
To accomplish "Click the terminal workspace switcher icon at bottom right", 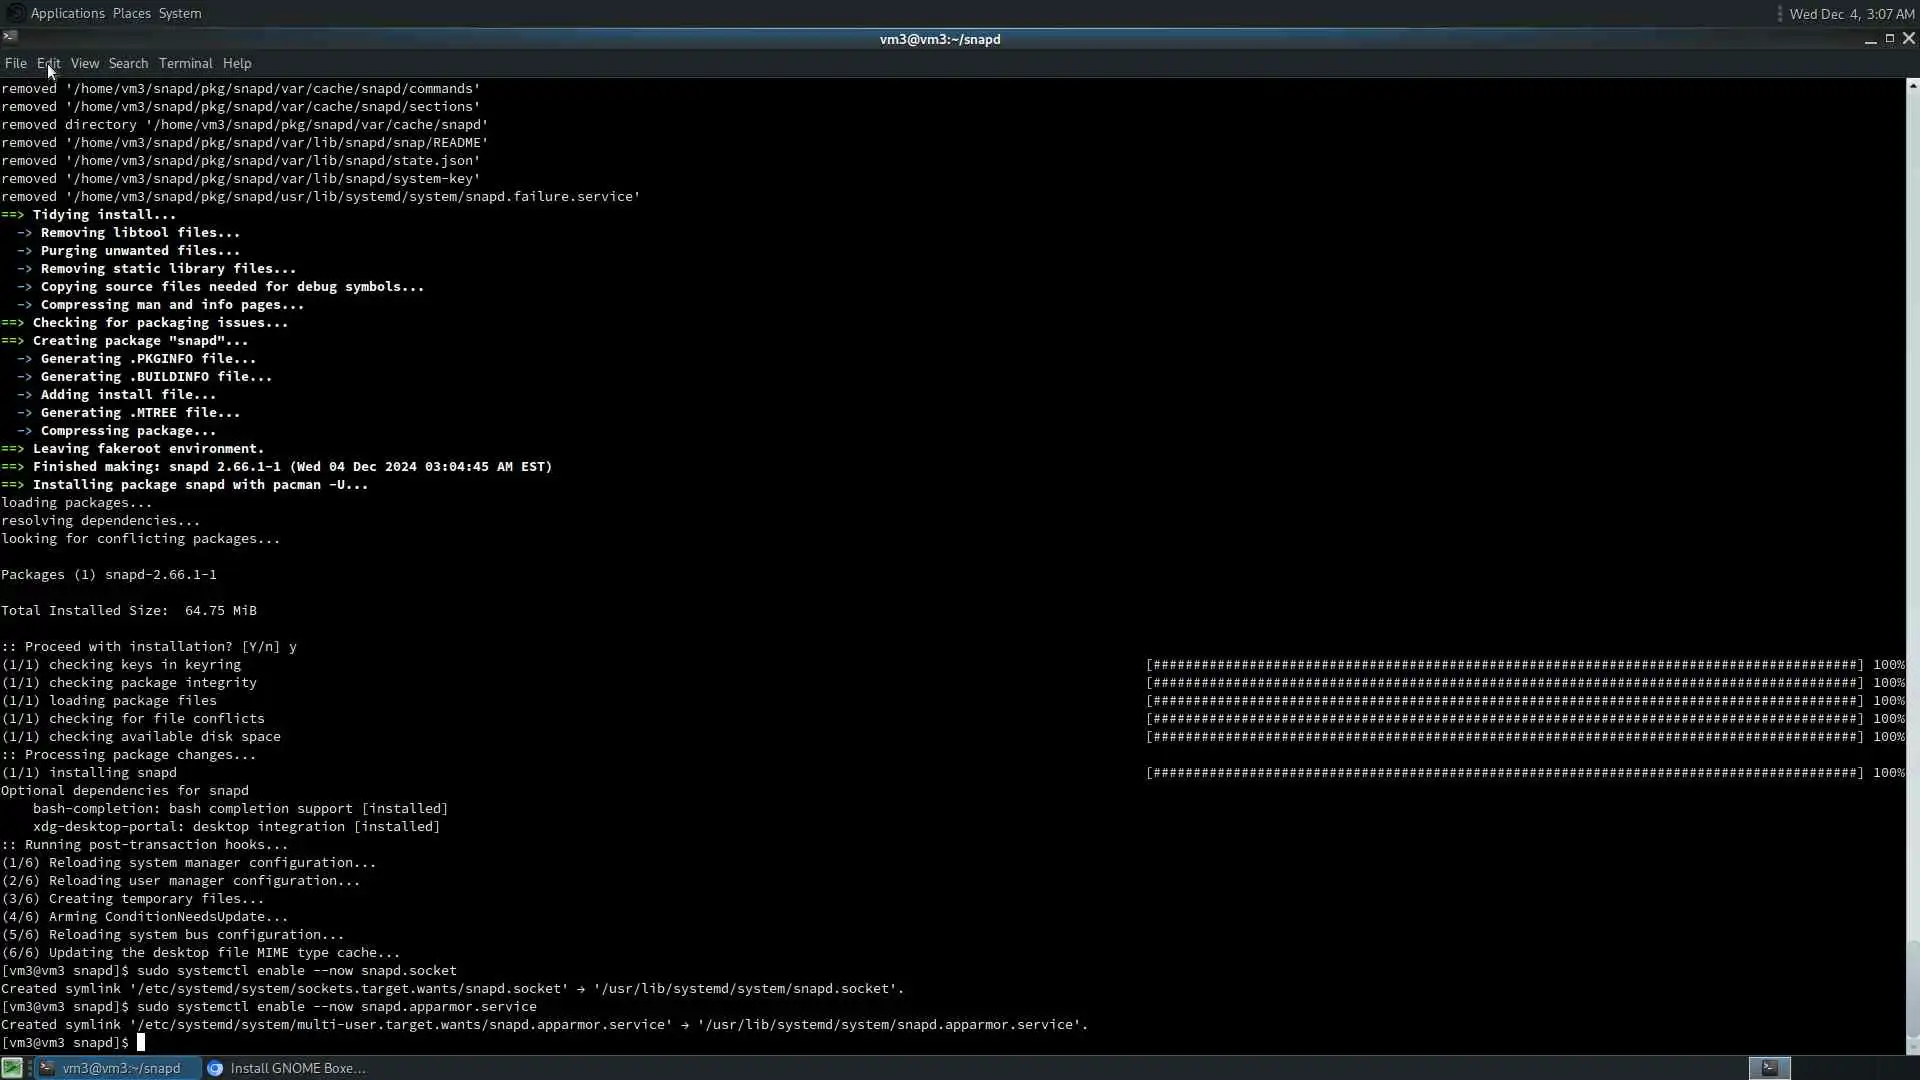I will tap(1769, 1068).
